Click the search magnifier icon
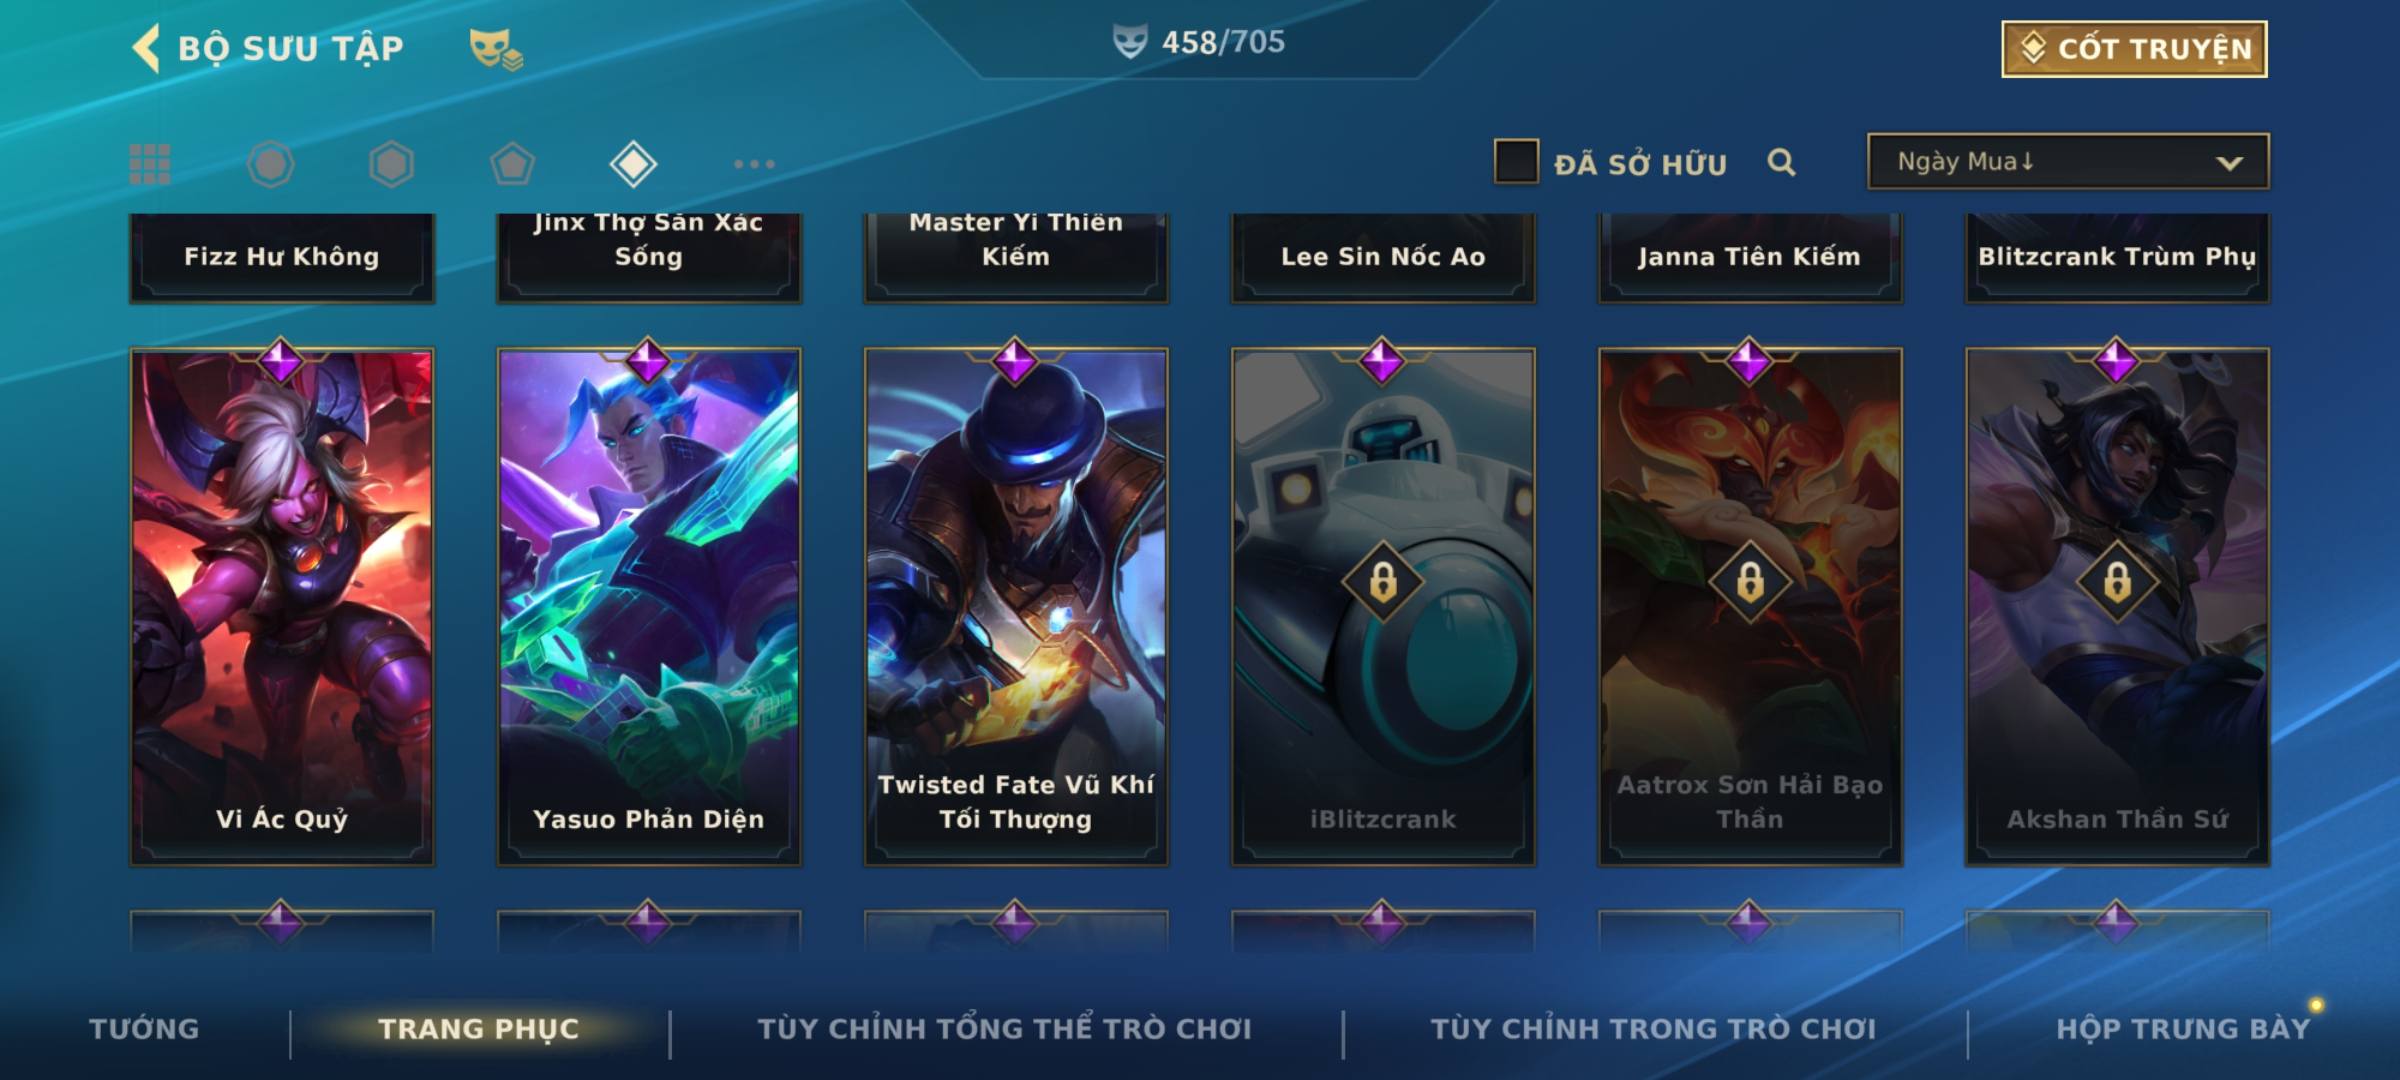The width and height of the screenshot is (2400, 1080). tap(1781, 162)
